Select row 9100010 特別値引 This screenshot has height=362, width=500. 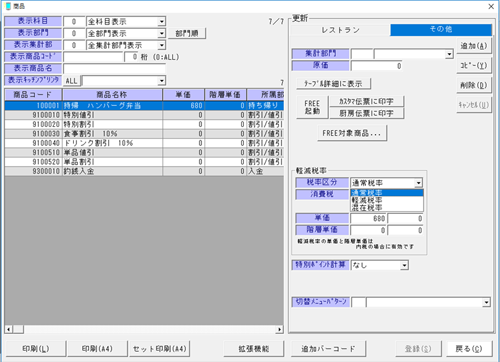click(144, 115)
